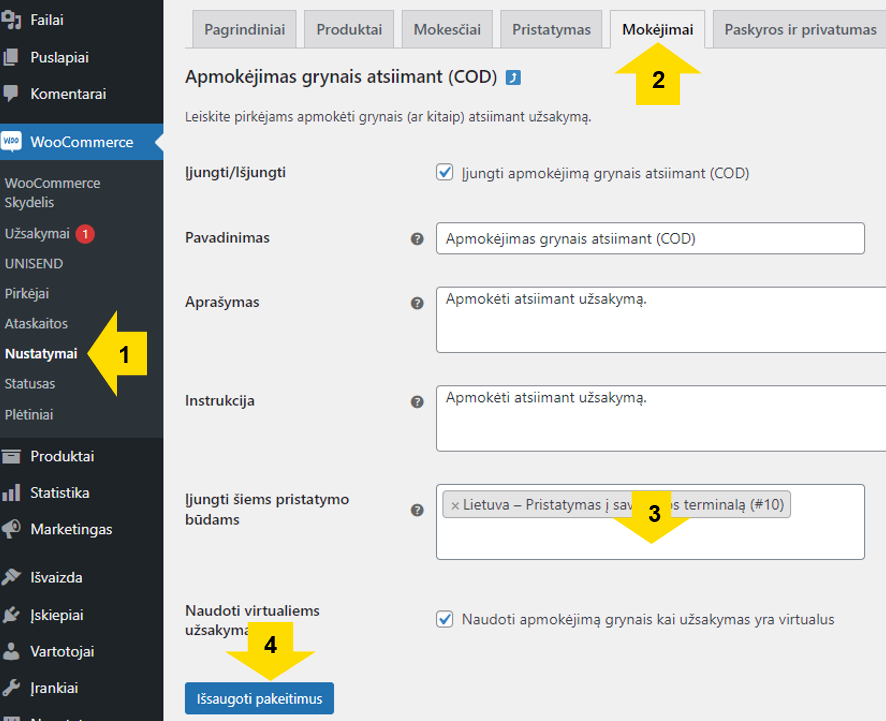The height and width of the screenshot is (721, 886).
Task: Click the Marketingas megaphone icon
Action: [11, 529]
